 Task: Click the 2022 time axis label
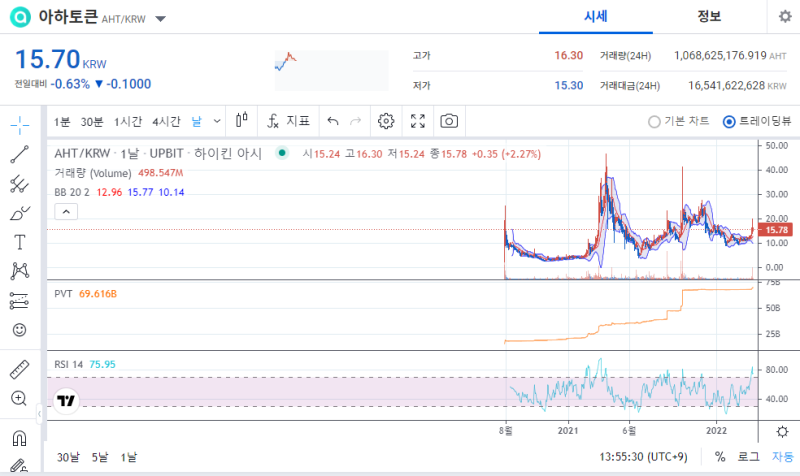[716, 431]
